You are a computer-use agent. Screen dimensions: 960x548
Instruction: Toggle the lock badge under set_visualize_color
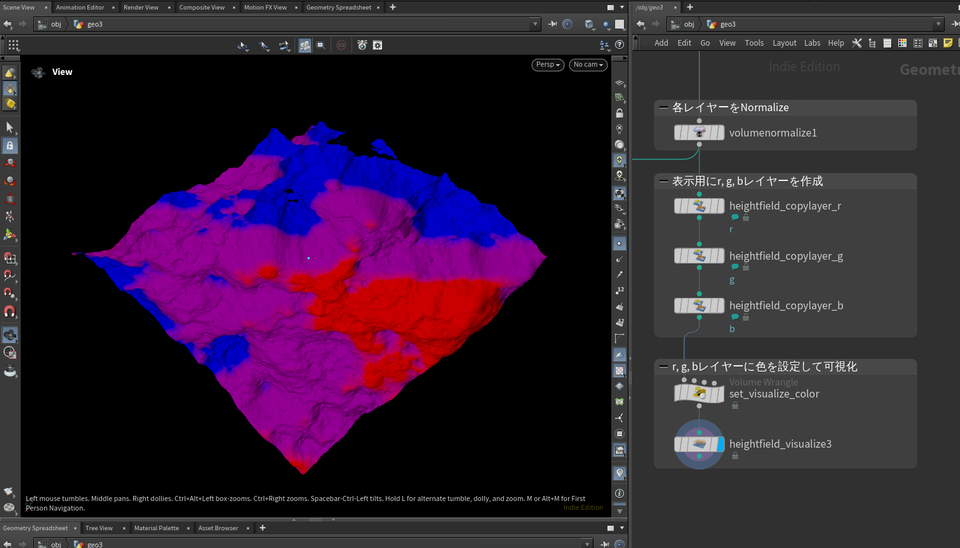(x=735, y=406)
